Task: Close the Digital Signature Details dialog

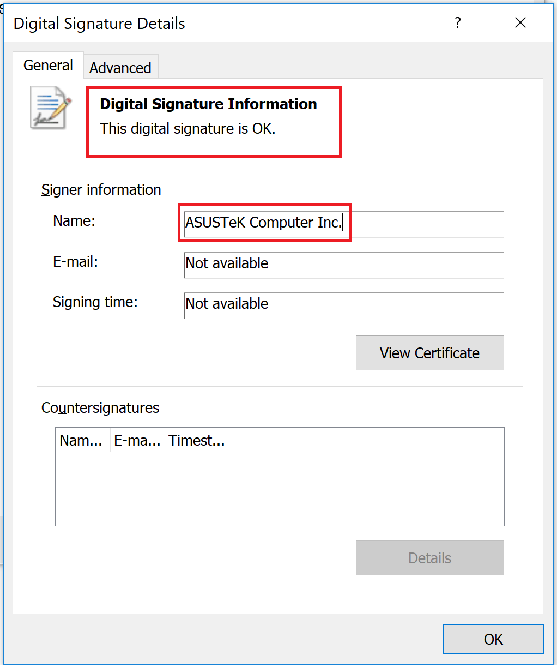Action: pyautogui.click(x=521, y=22)
